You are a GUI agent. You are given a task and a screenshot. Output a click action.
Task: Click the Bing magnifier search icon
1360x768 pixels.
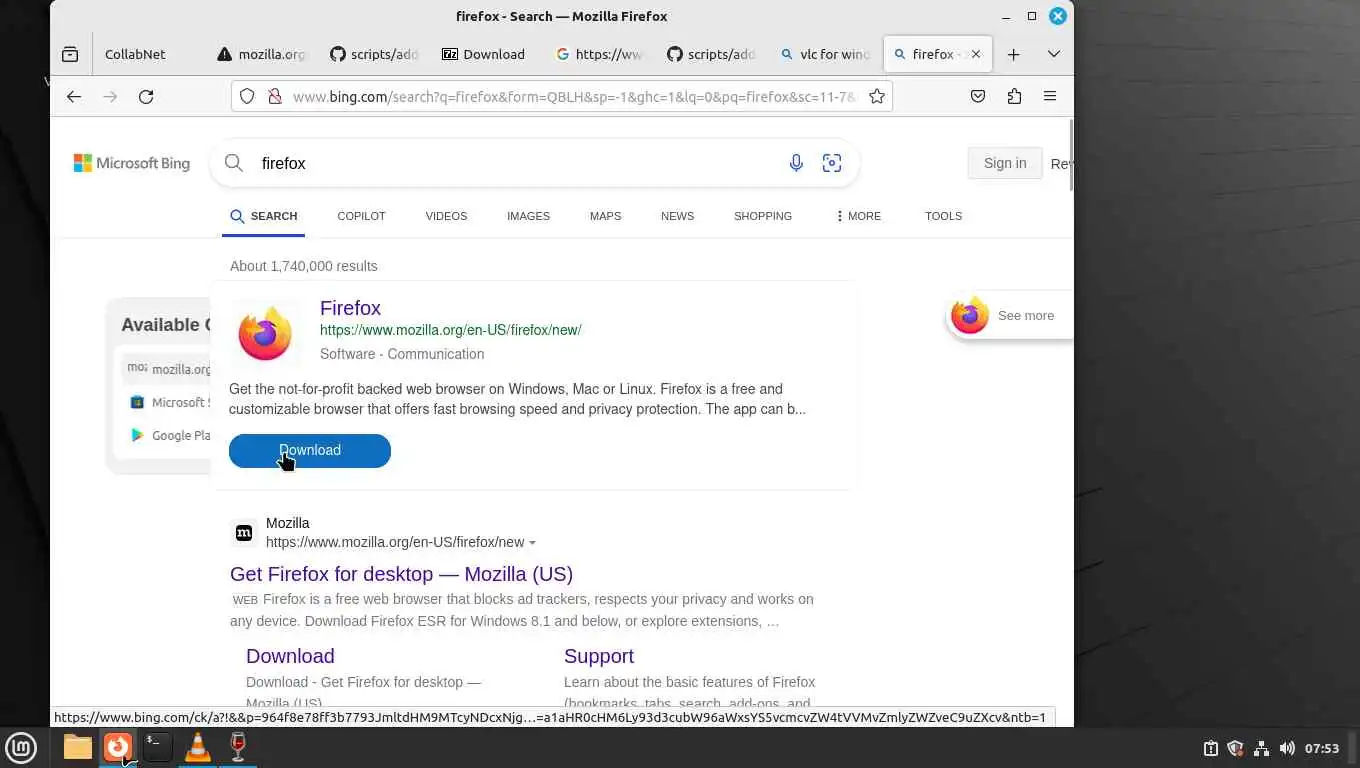click(234, 163)
